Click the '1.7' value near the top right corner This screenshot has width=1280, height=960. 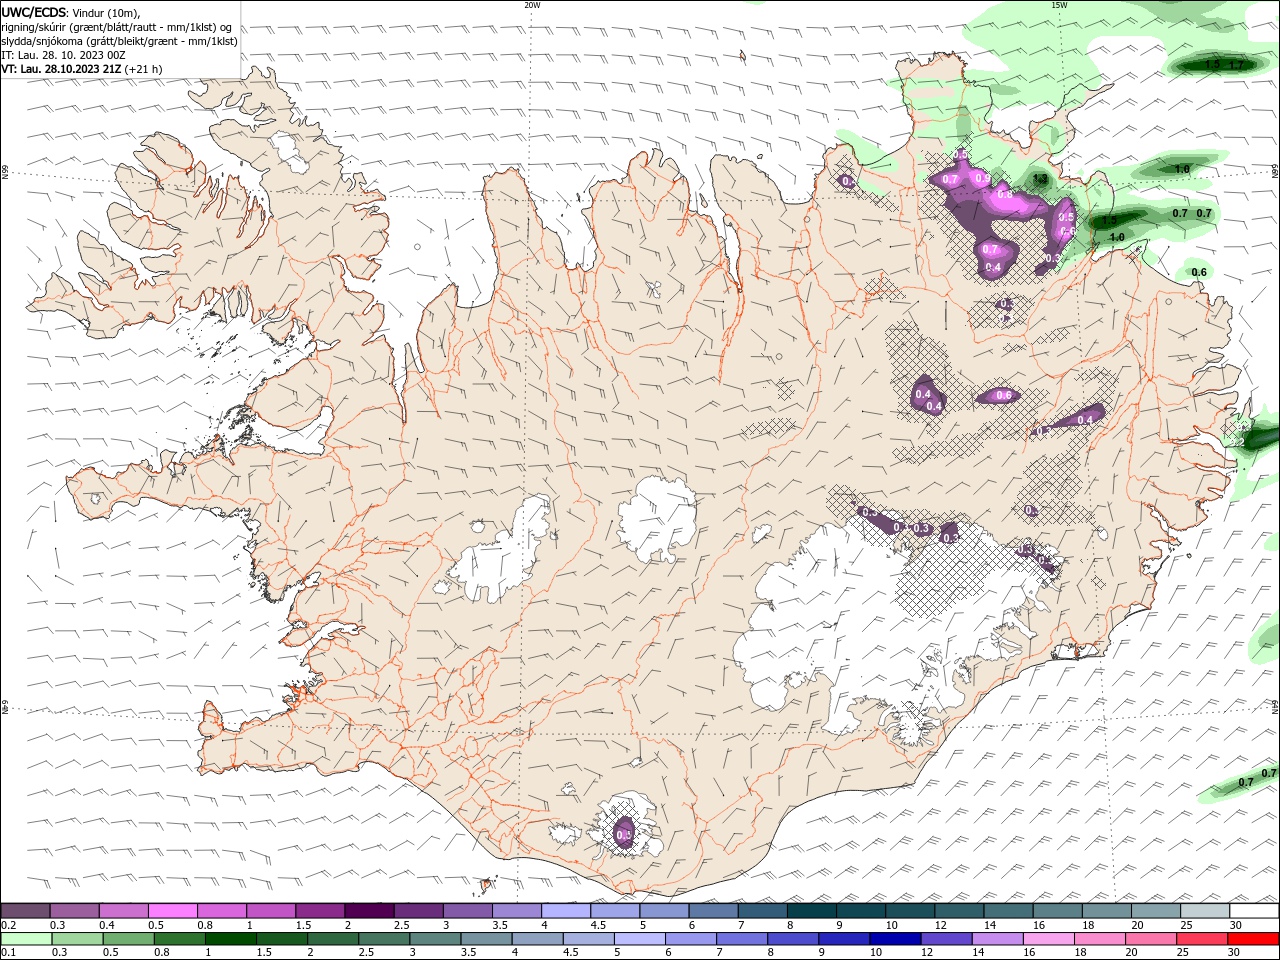[1236, 65]
